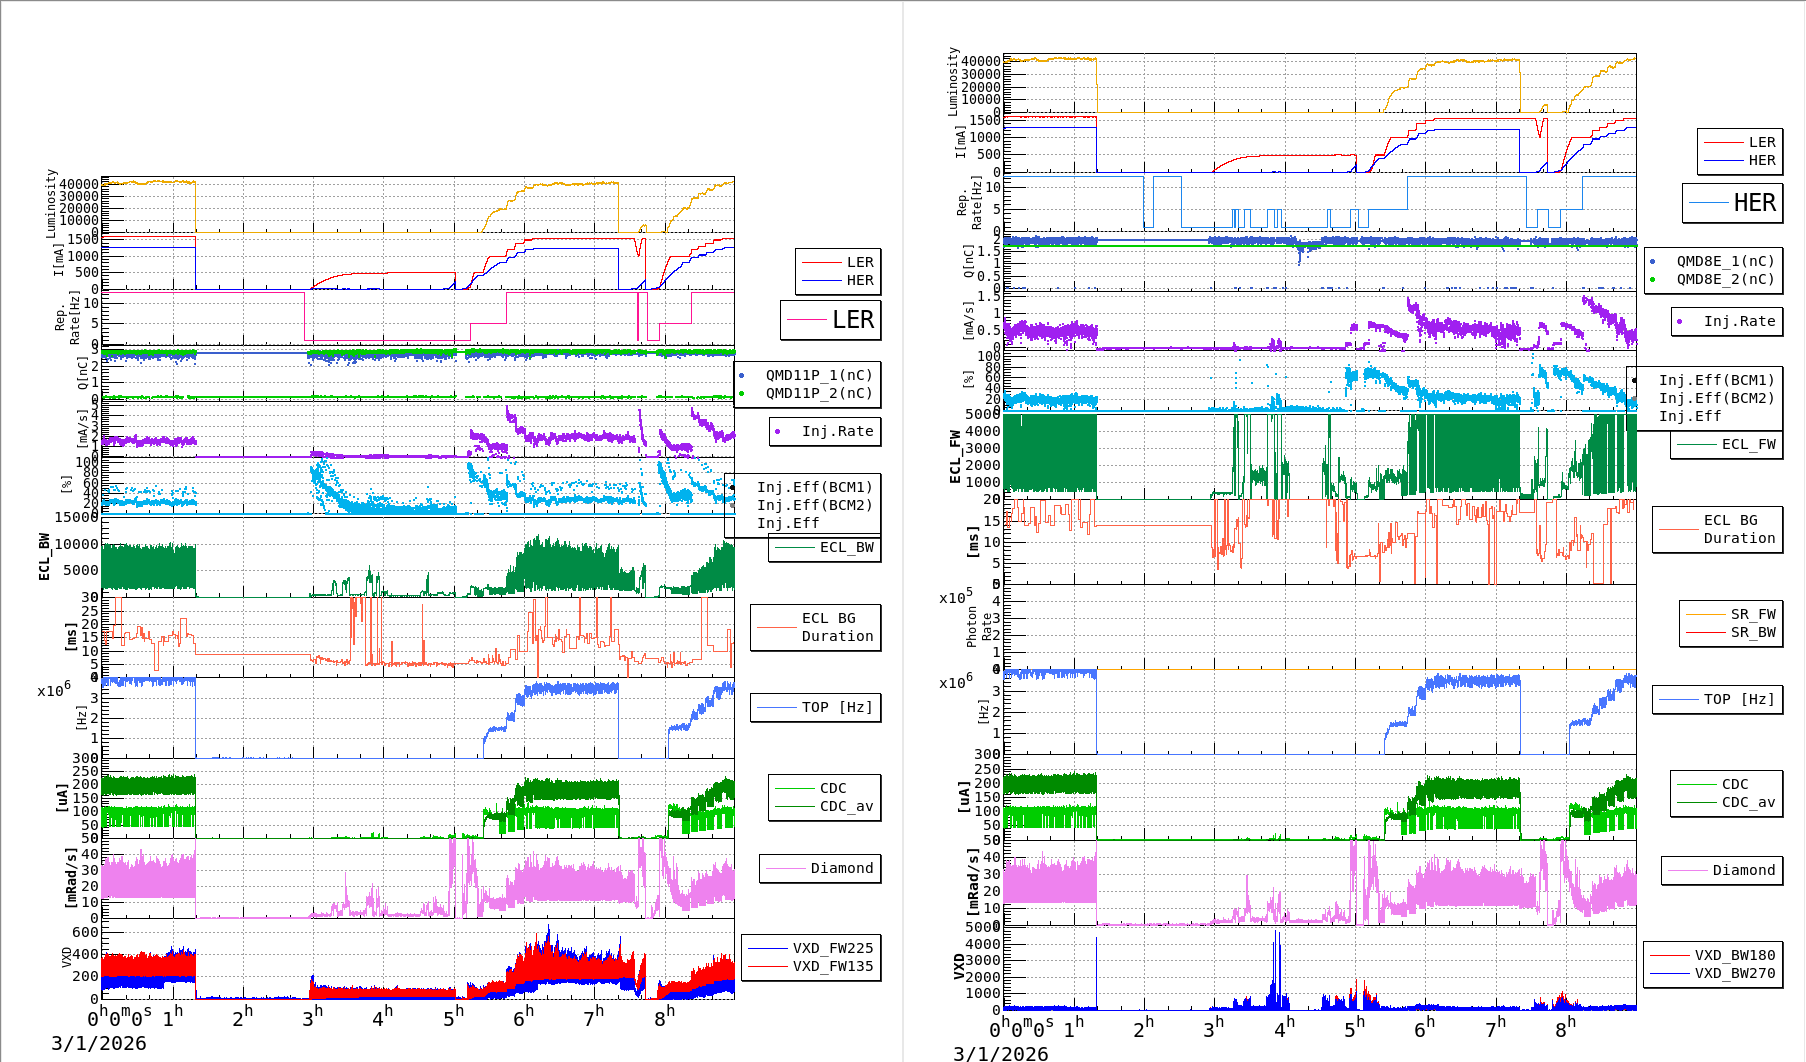Click the Inj.Rate legend in right panel
Viewport: 1806px width, 1062px height.
pos(1739,321)
